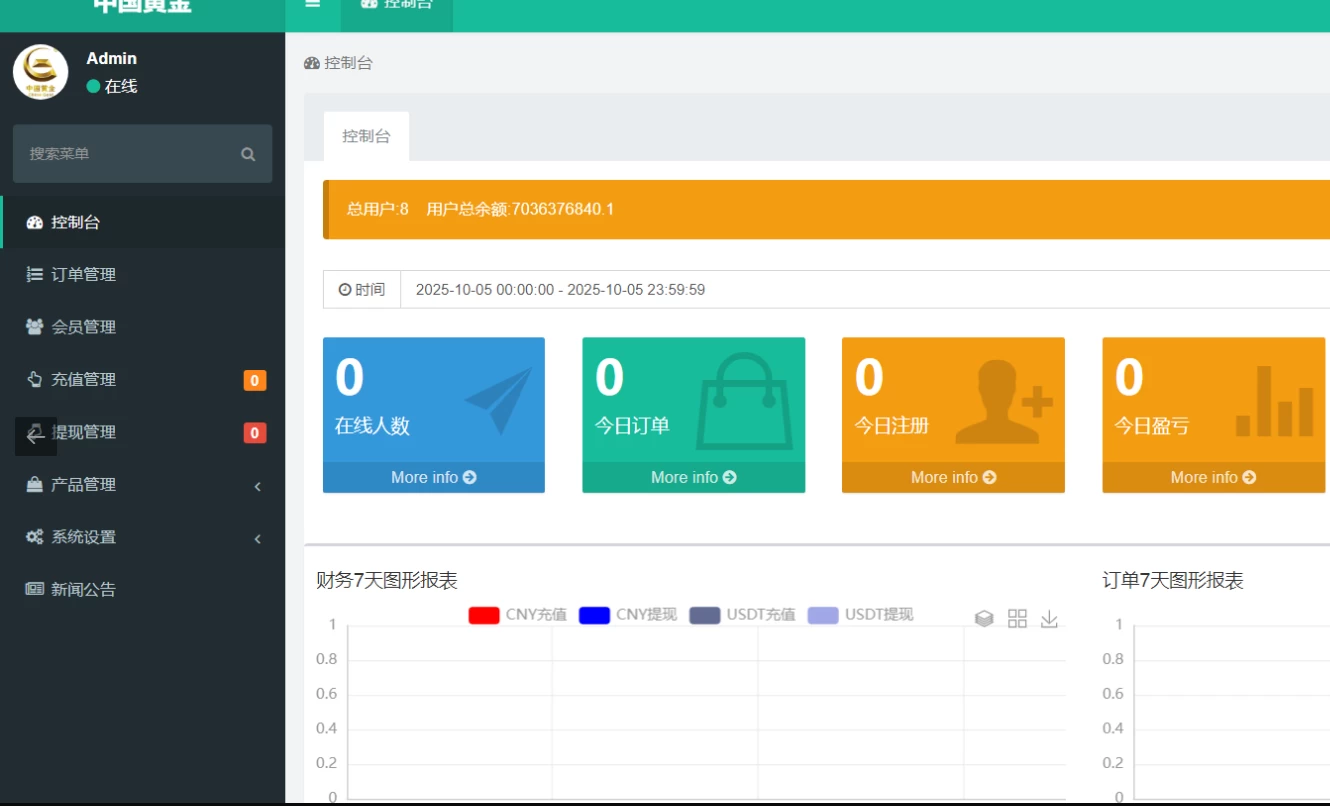Click the Admin avatar logo
1330x806 pixels.
(x=41, y=72)
